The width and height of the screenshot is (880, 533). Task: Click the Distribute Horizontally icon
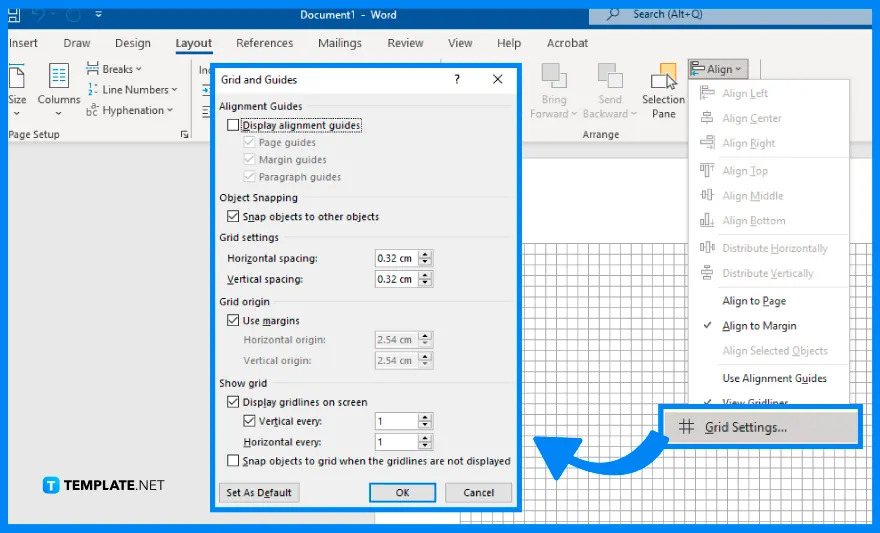[707, 247]
